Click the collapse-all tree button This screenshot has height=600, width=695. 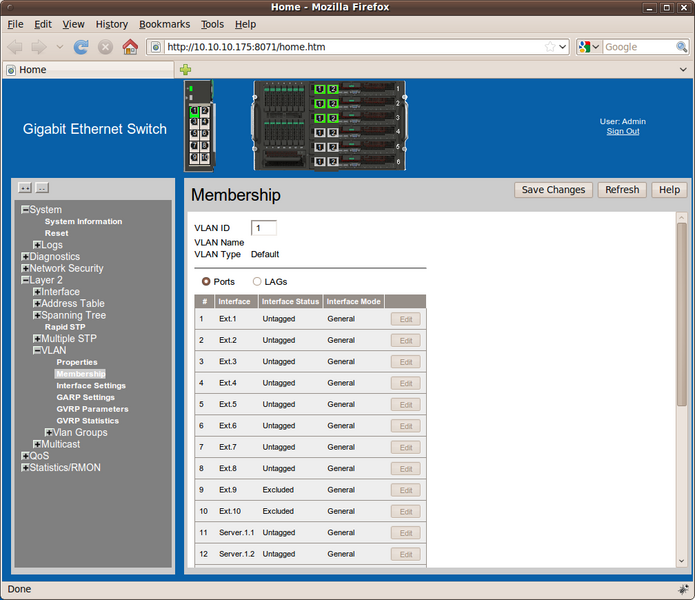[x=42, y=188]
